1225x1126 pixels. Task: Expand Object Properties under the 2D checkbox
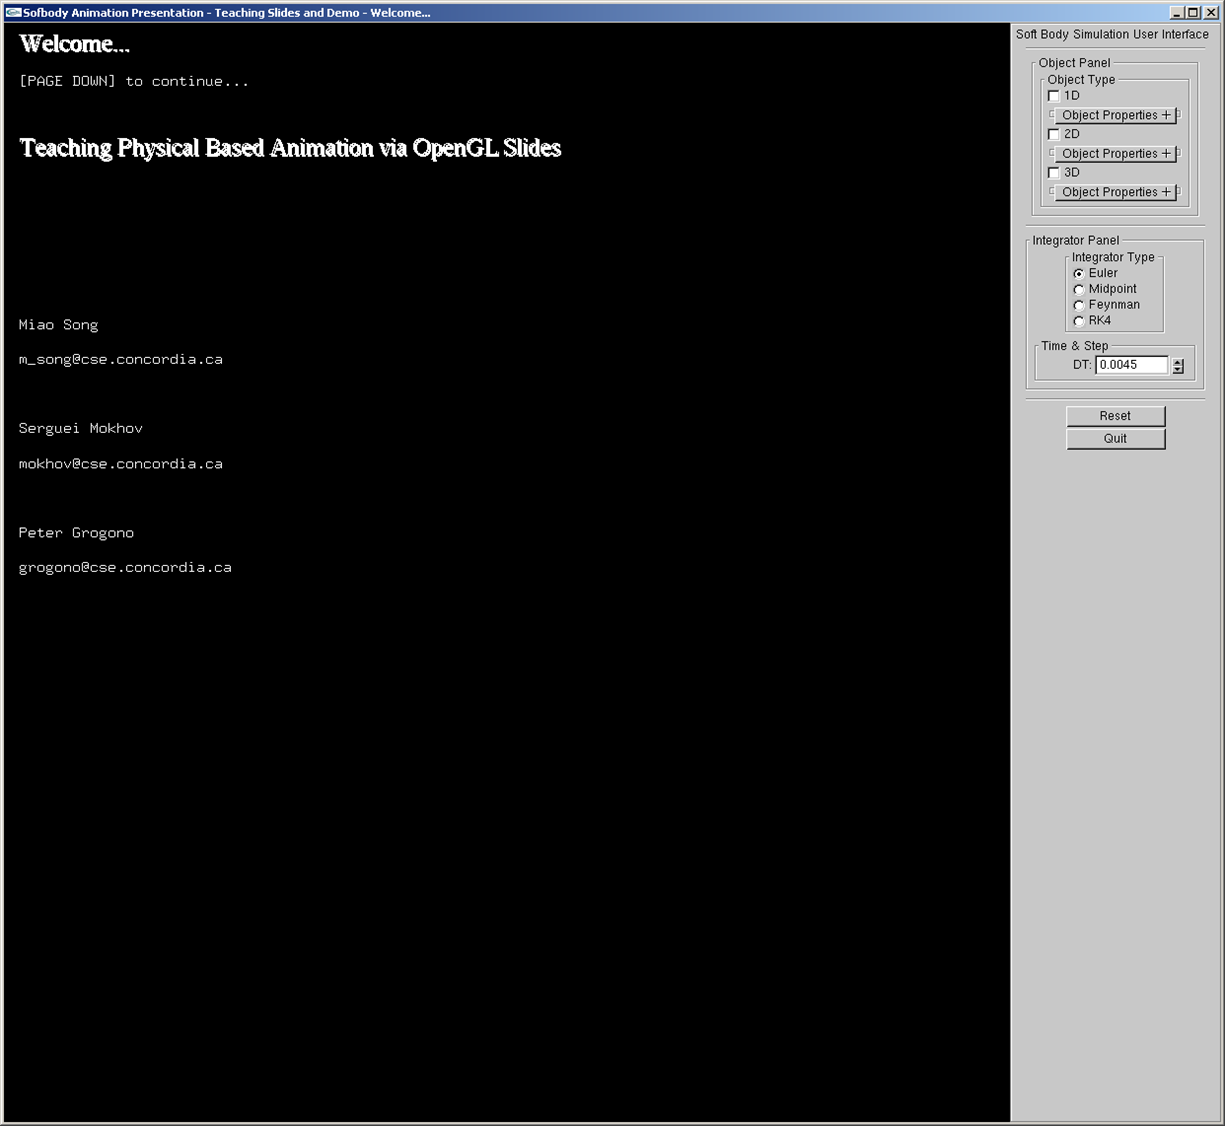click(x=1115, y=154)
